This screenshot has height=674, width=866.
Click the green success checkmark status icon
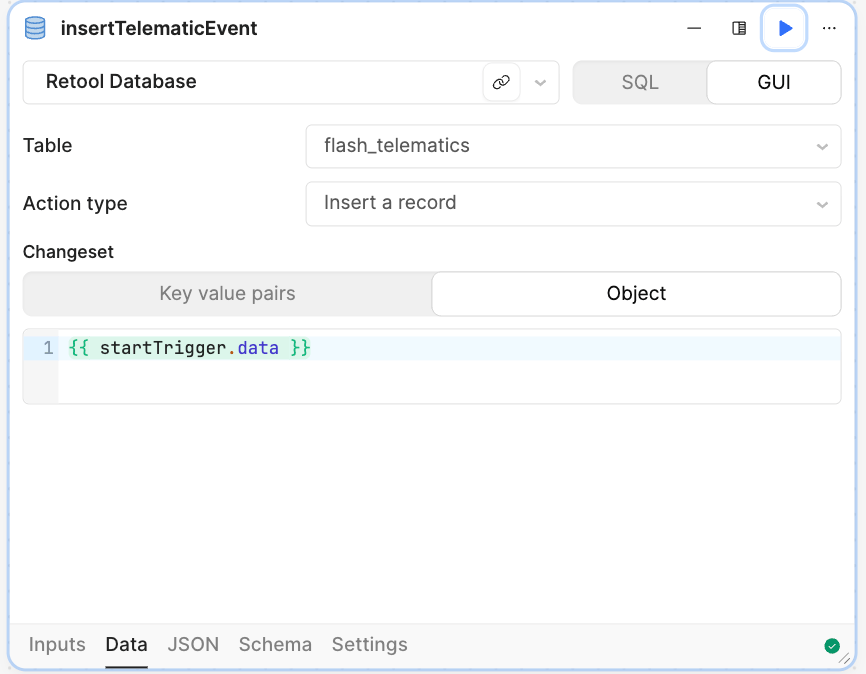coord(832,646)
